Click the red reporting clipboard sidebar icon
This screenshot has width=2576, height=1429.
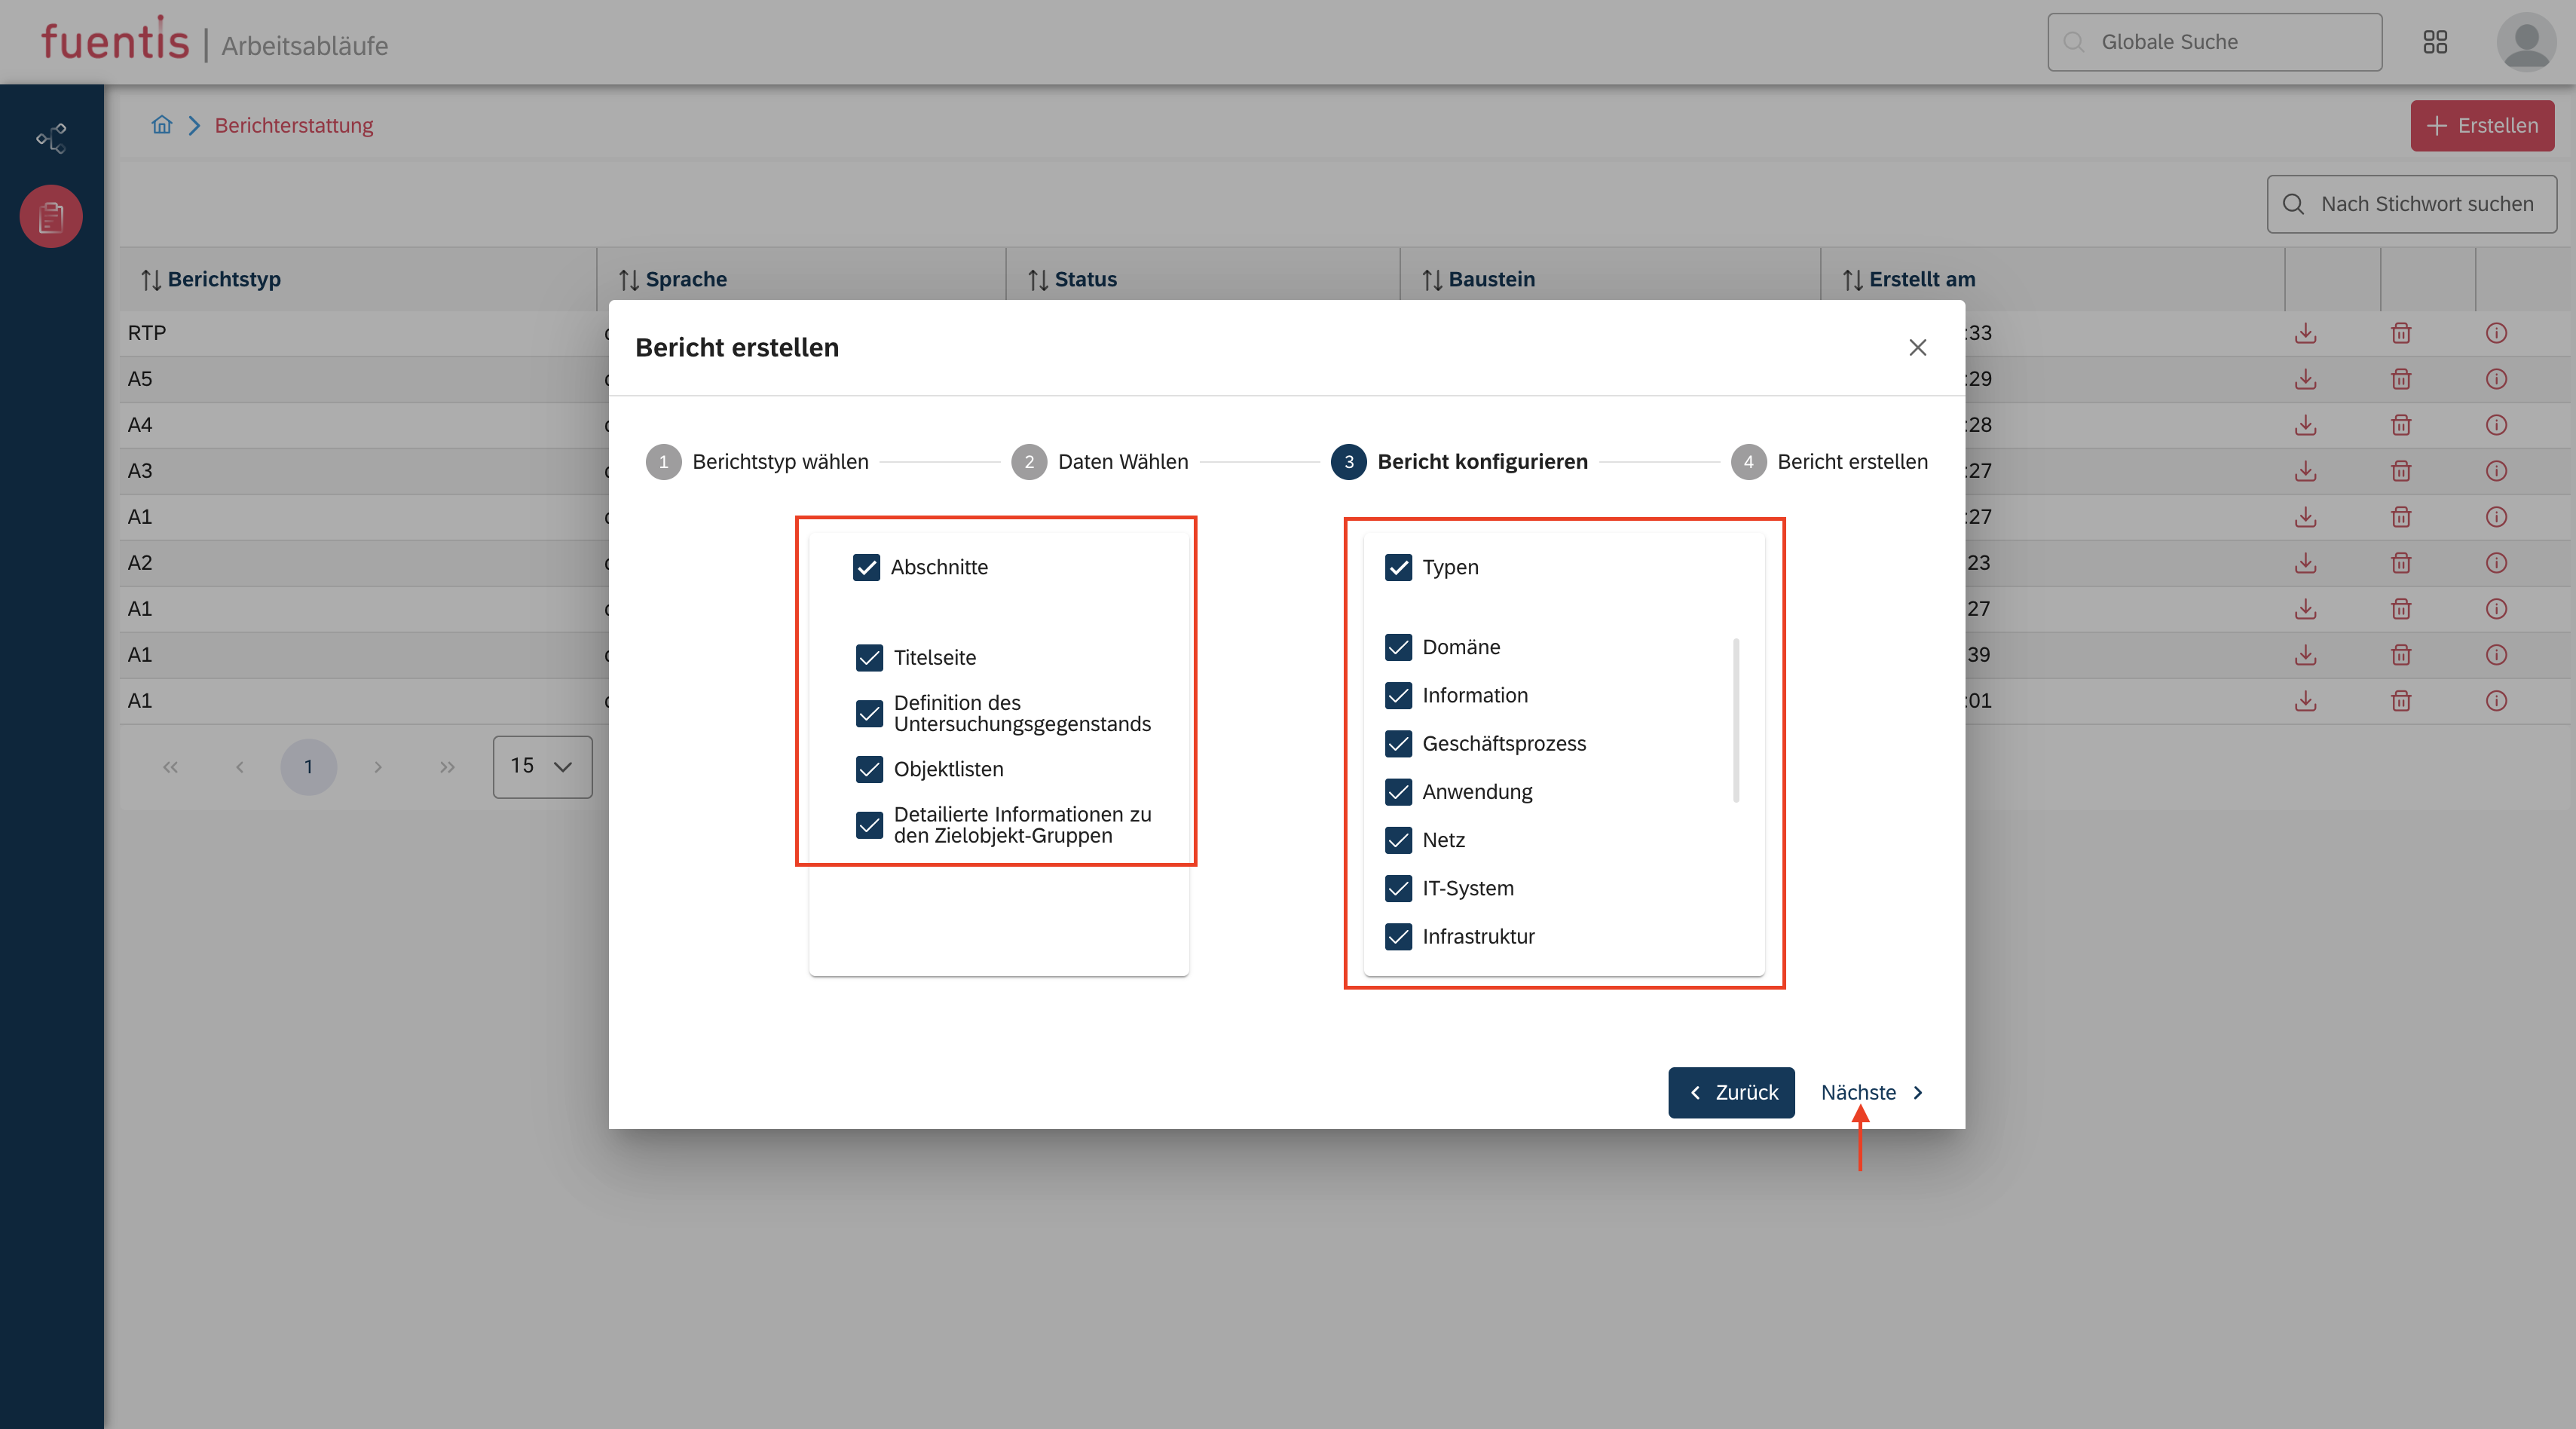click(x=51, y=216)
